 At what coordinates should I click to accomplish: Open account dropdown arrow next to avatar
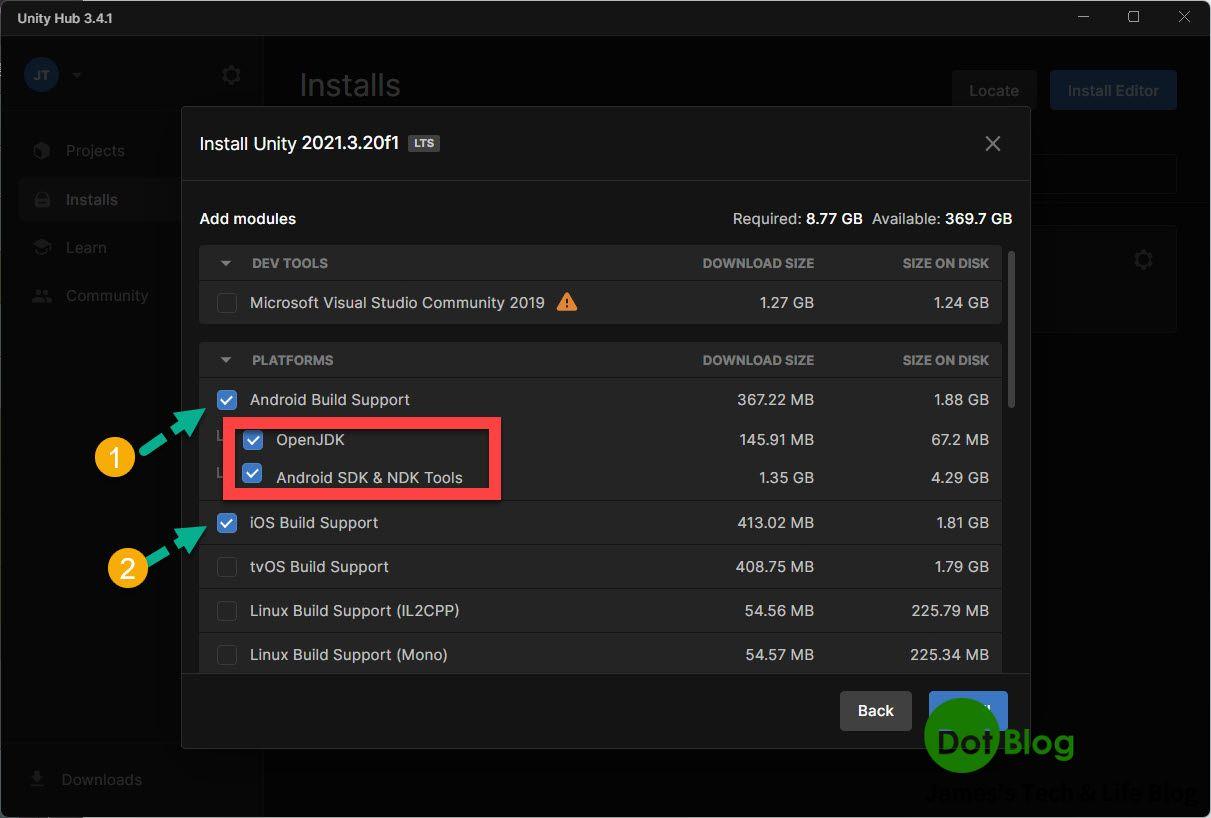pos(77,75)
